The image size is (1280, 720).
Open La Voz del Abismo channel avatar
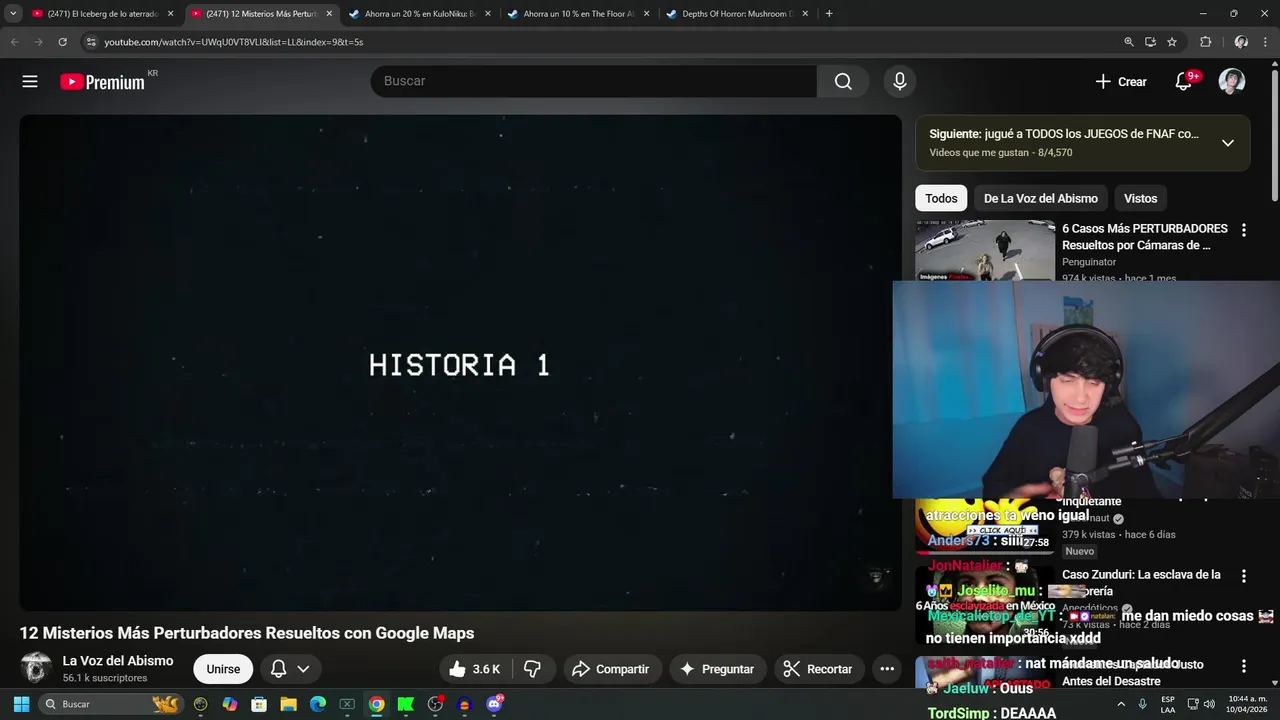pyautogui.click(x=36, y=668)
